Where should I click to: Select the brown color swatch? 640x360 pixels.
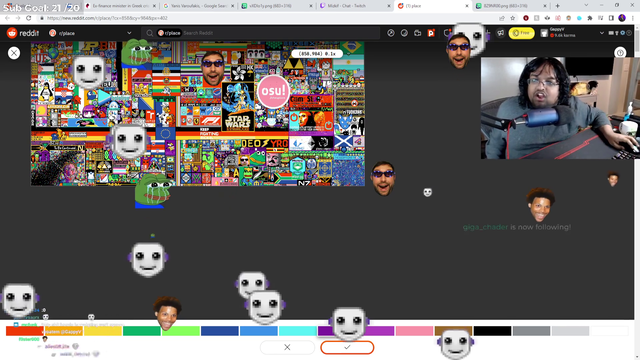pyautogui.click(x=453, y=331)
